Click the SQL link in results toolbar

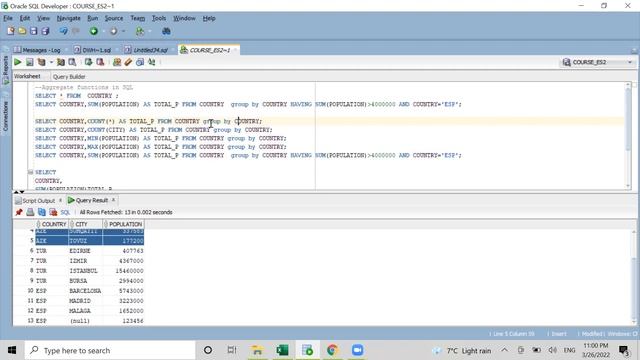65,212
